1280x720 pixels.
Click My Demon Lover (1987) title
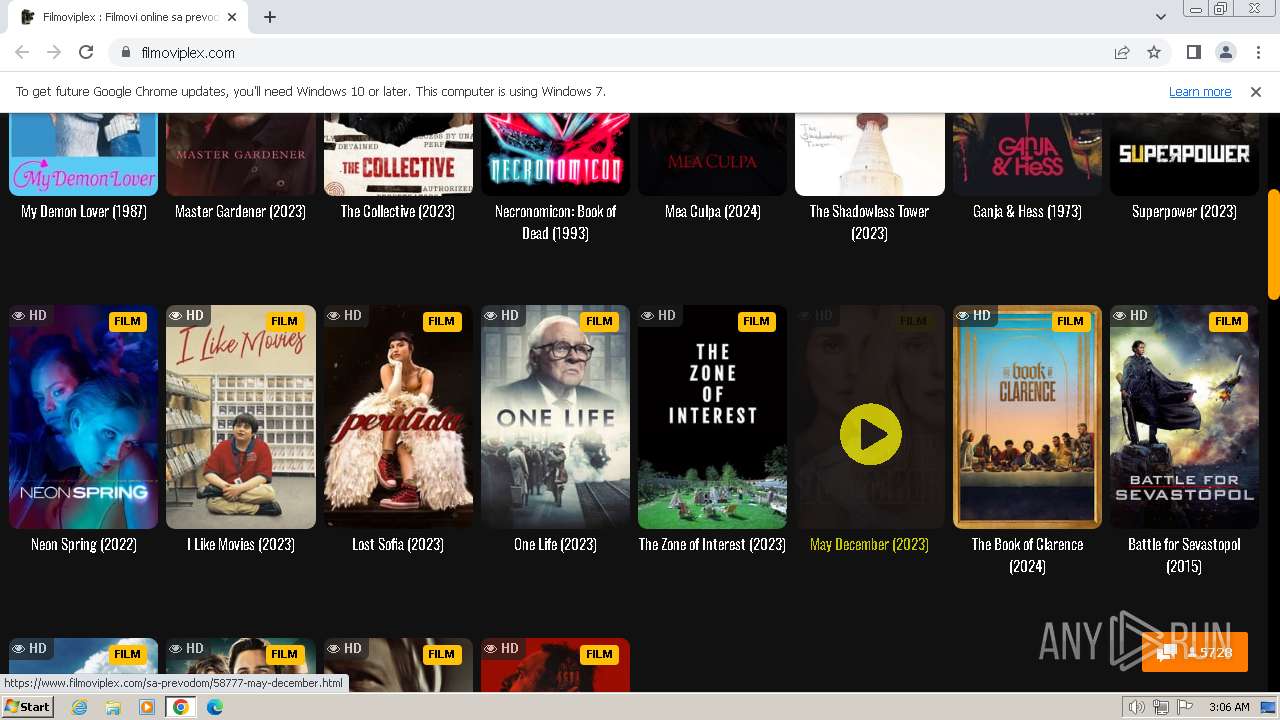click(x=84, y=211)
